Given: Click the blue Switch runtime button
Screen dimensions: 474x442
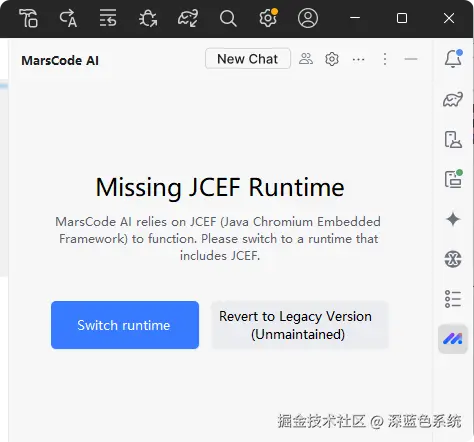Looking at the screenshot, I should (125, 325).
